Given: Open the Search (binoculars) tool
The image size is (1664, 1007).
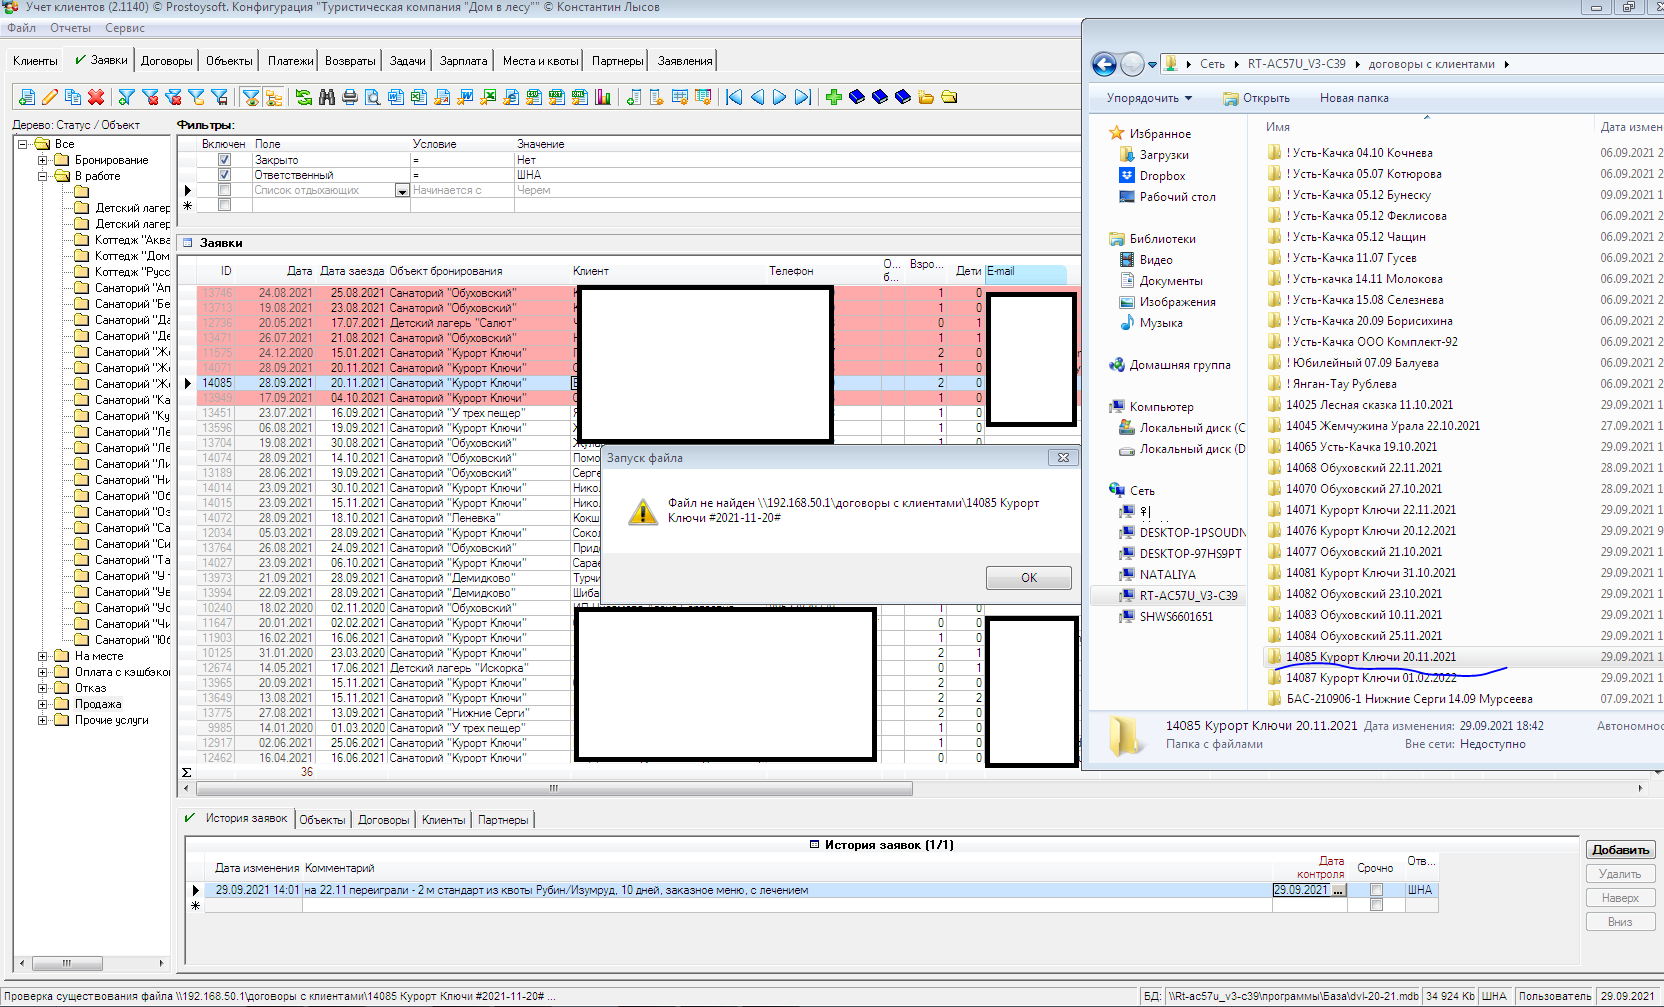Looking at the screenshot, I should pyautogui.click(x=327, y=97).
